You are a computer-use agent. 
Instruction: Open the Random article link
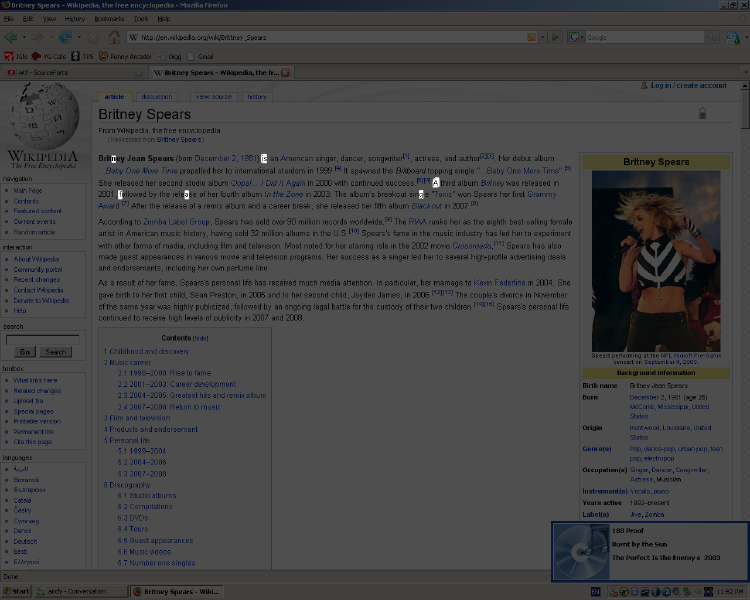pos(34,232)
